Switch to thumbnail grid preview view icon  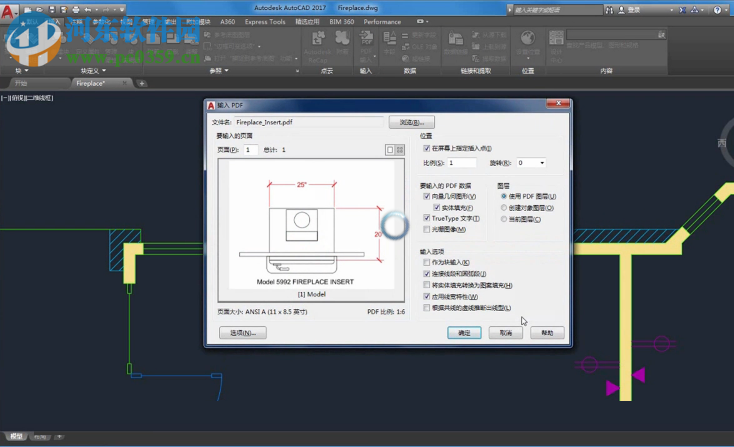point(400,150)
